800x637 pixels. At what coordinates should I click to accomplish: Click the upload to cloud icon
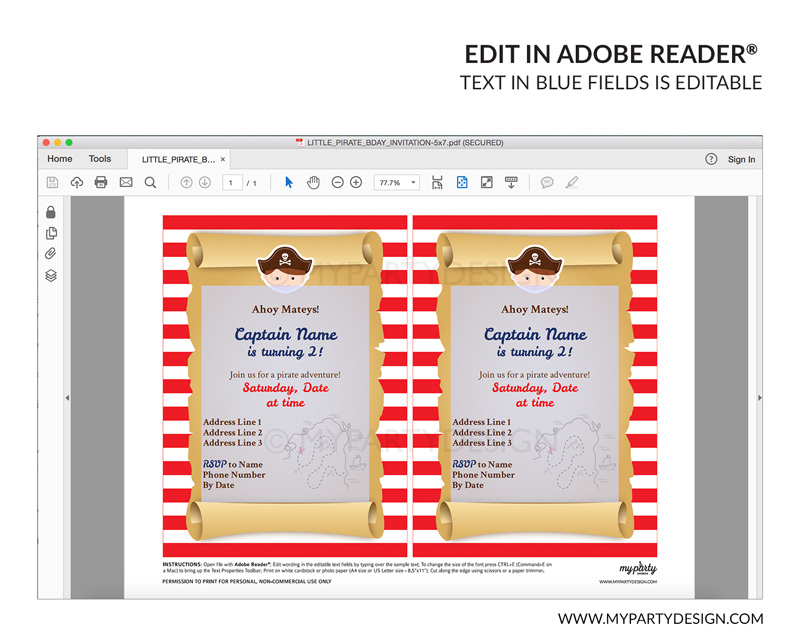coord(77,183)
